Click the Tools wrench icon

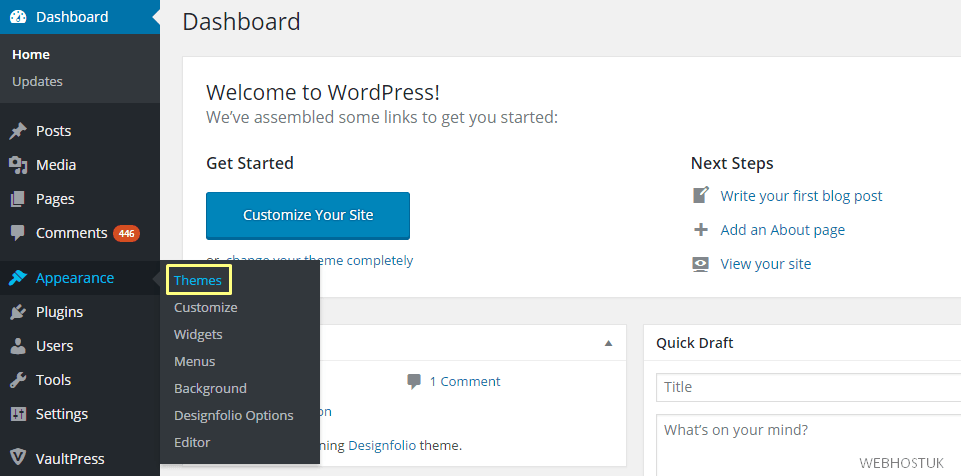(18, 380)
